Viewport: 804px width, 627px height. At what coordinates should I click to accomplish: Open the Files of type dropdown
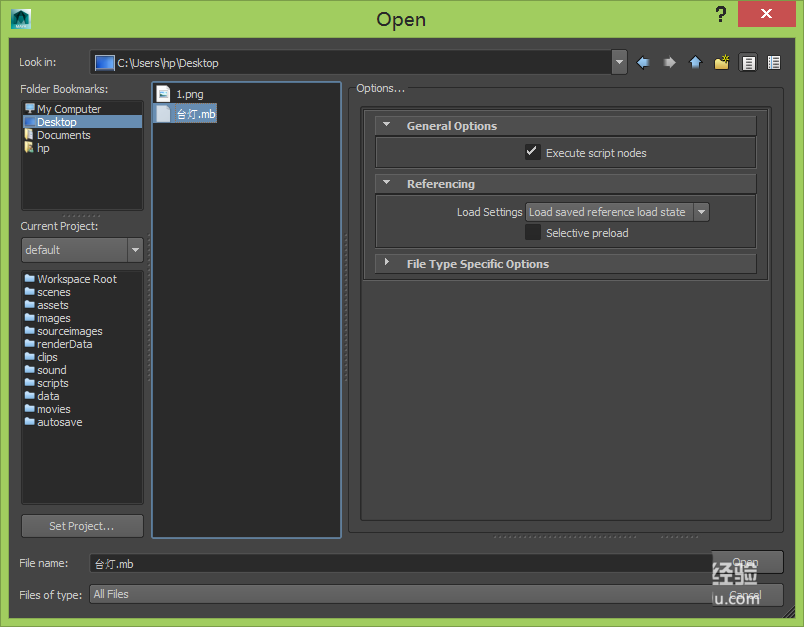click(x=400, y=594)
